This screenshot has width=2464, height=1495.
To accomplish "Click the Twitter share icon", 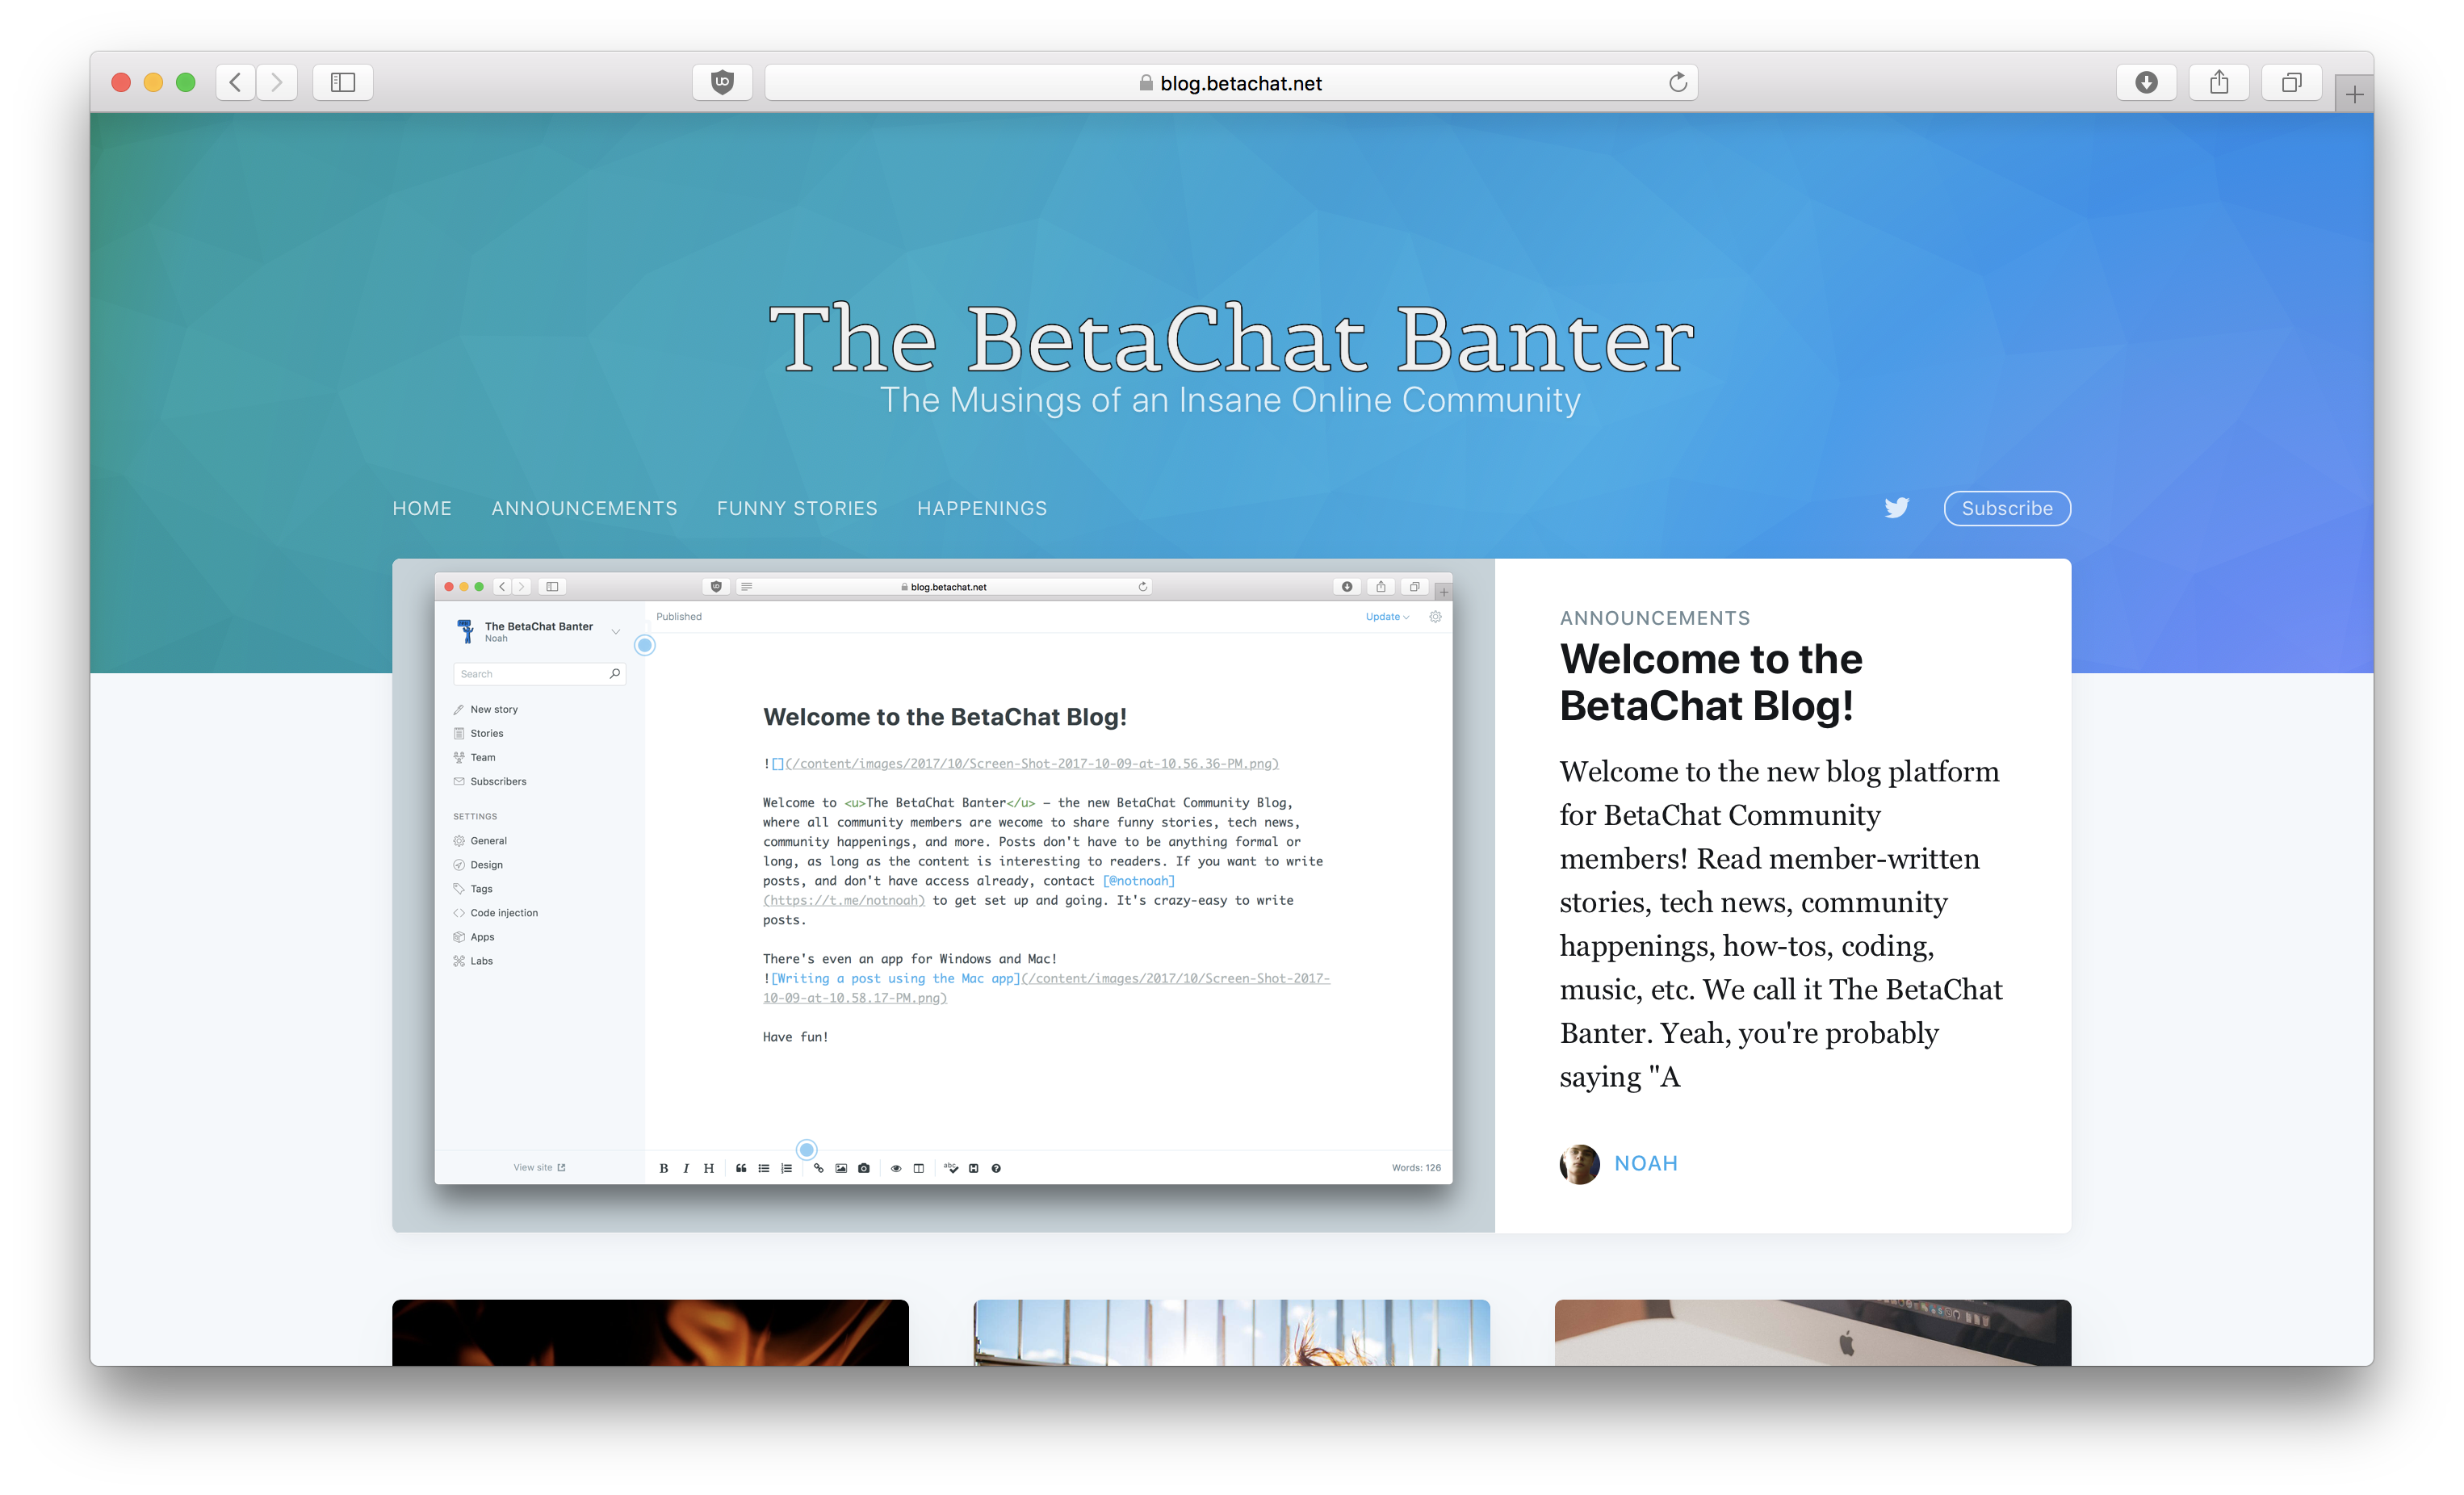I will pyautogui.click(x=1897, y=509).
